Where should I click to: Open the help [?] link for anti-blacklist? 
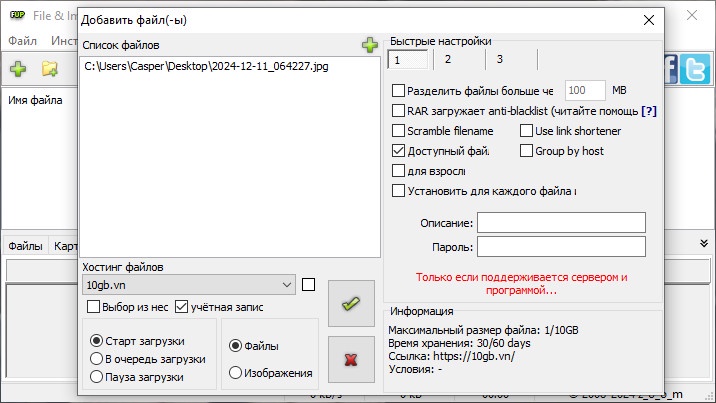pos(649,111)
